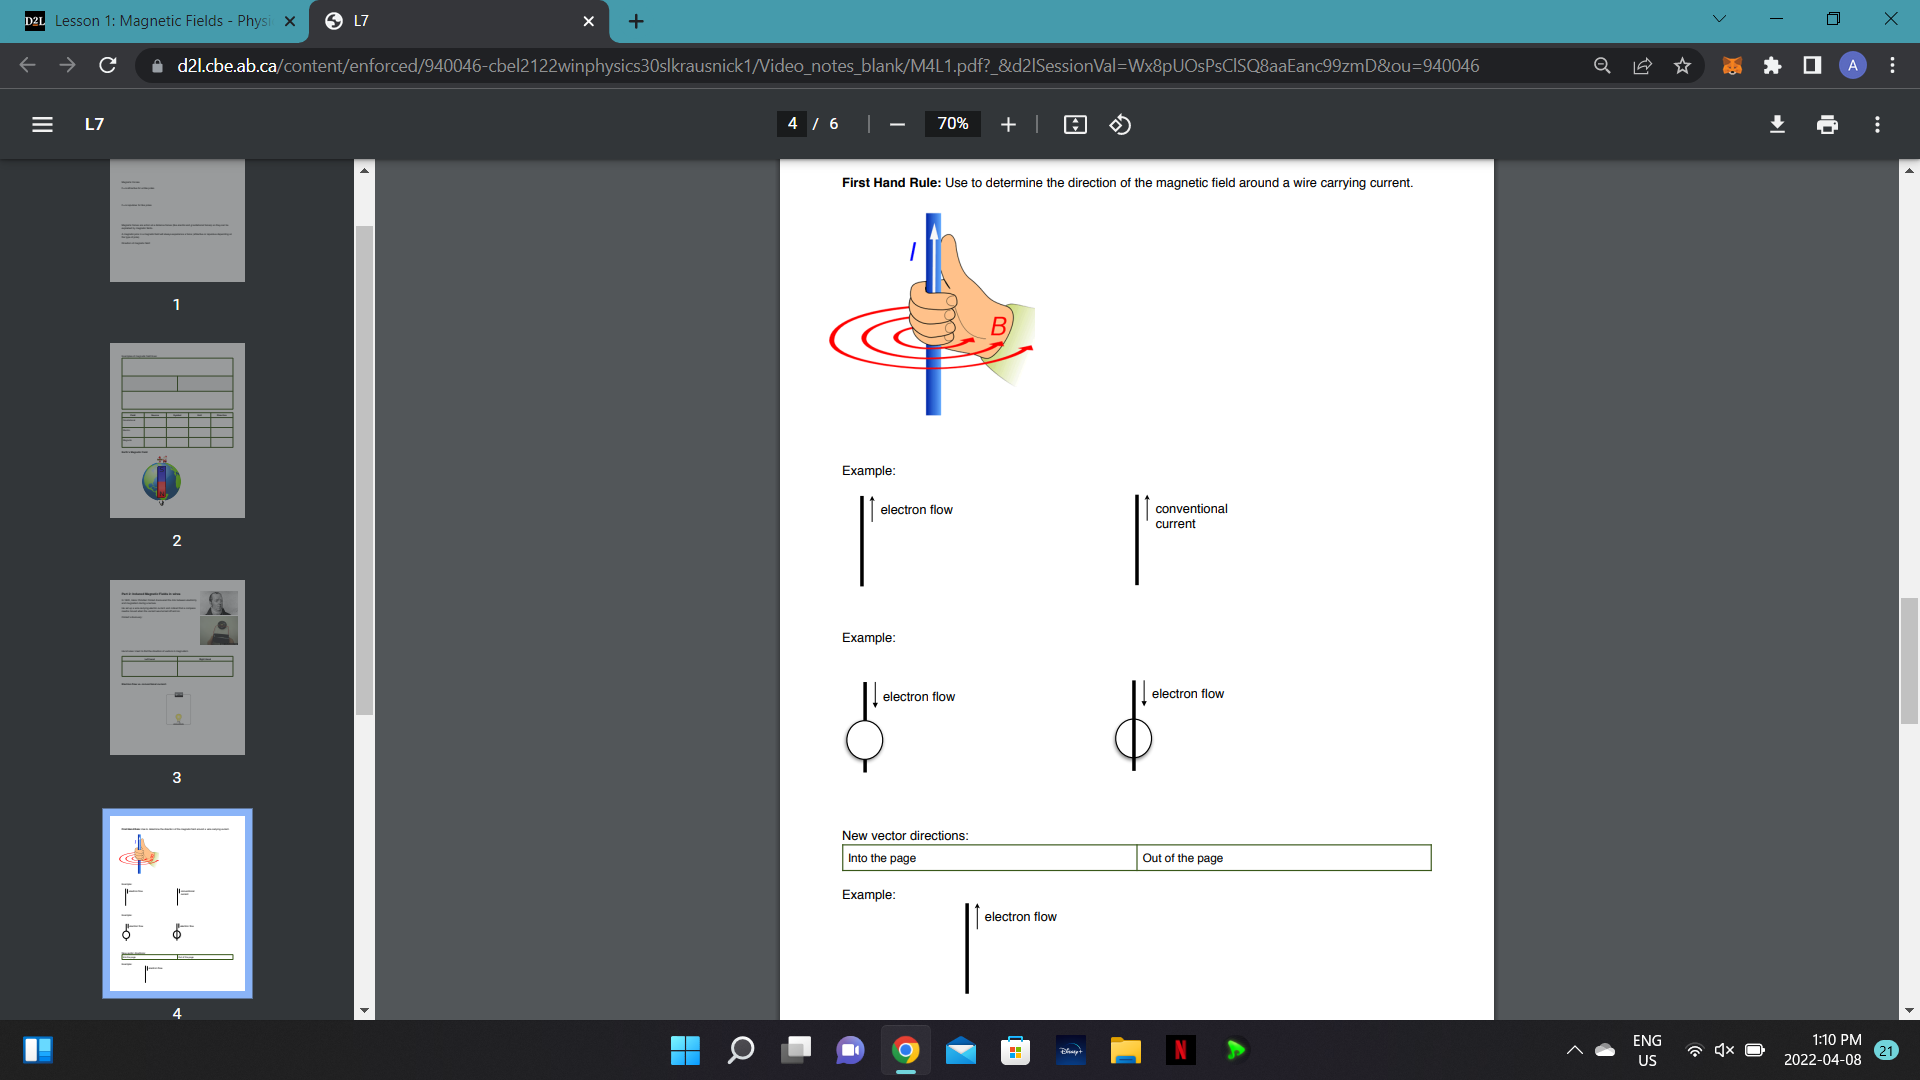Screen dimensions: 1920x1080
Task: Open browser zoom magnifier in address bar
Action: pos(1602,65)
